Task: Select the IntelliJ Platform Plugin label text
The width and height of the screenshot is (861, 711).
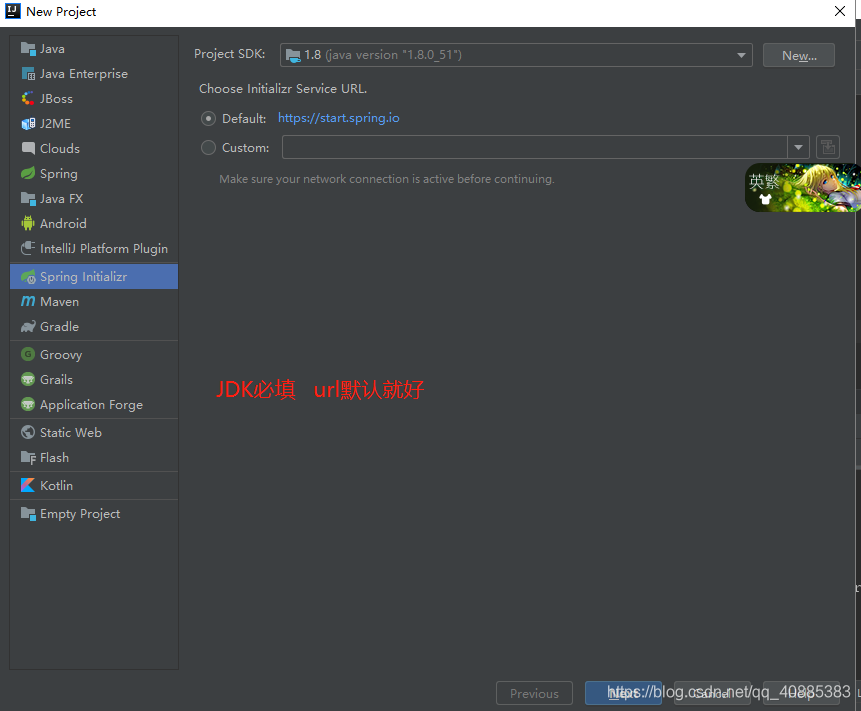Action: pos(104,249)
